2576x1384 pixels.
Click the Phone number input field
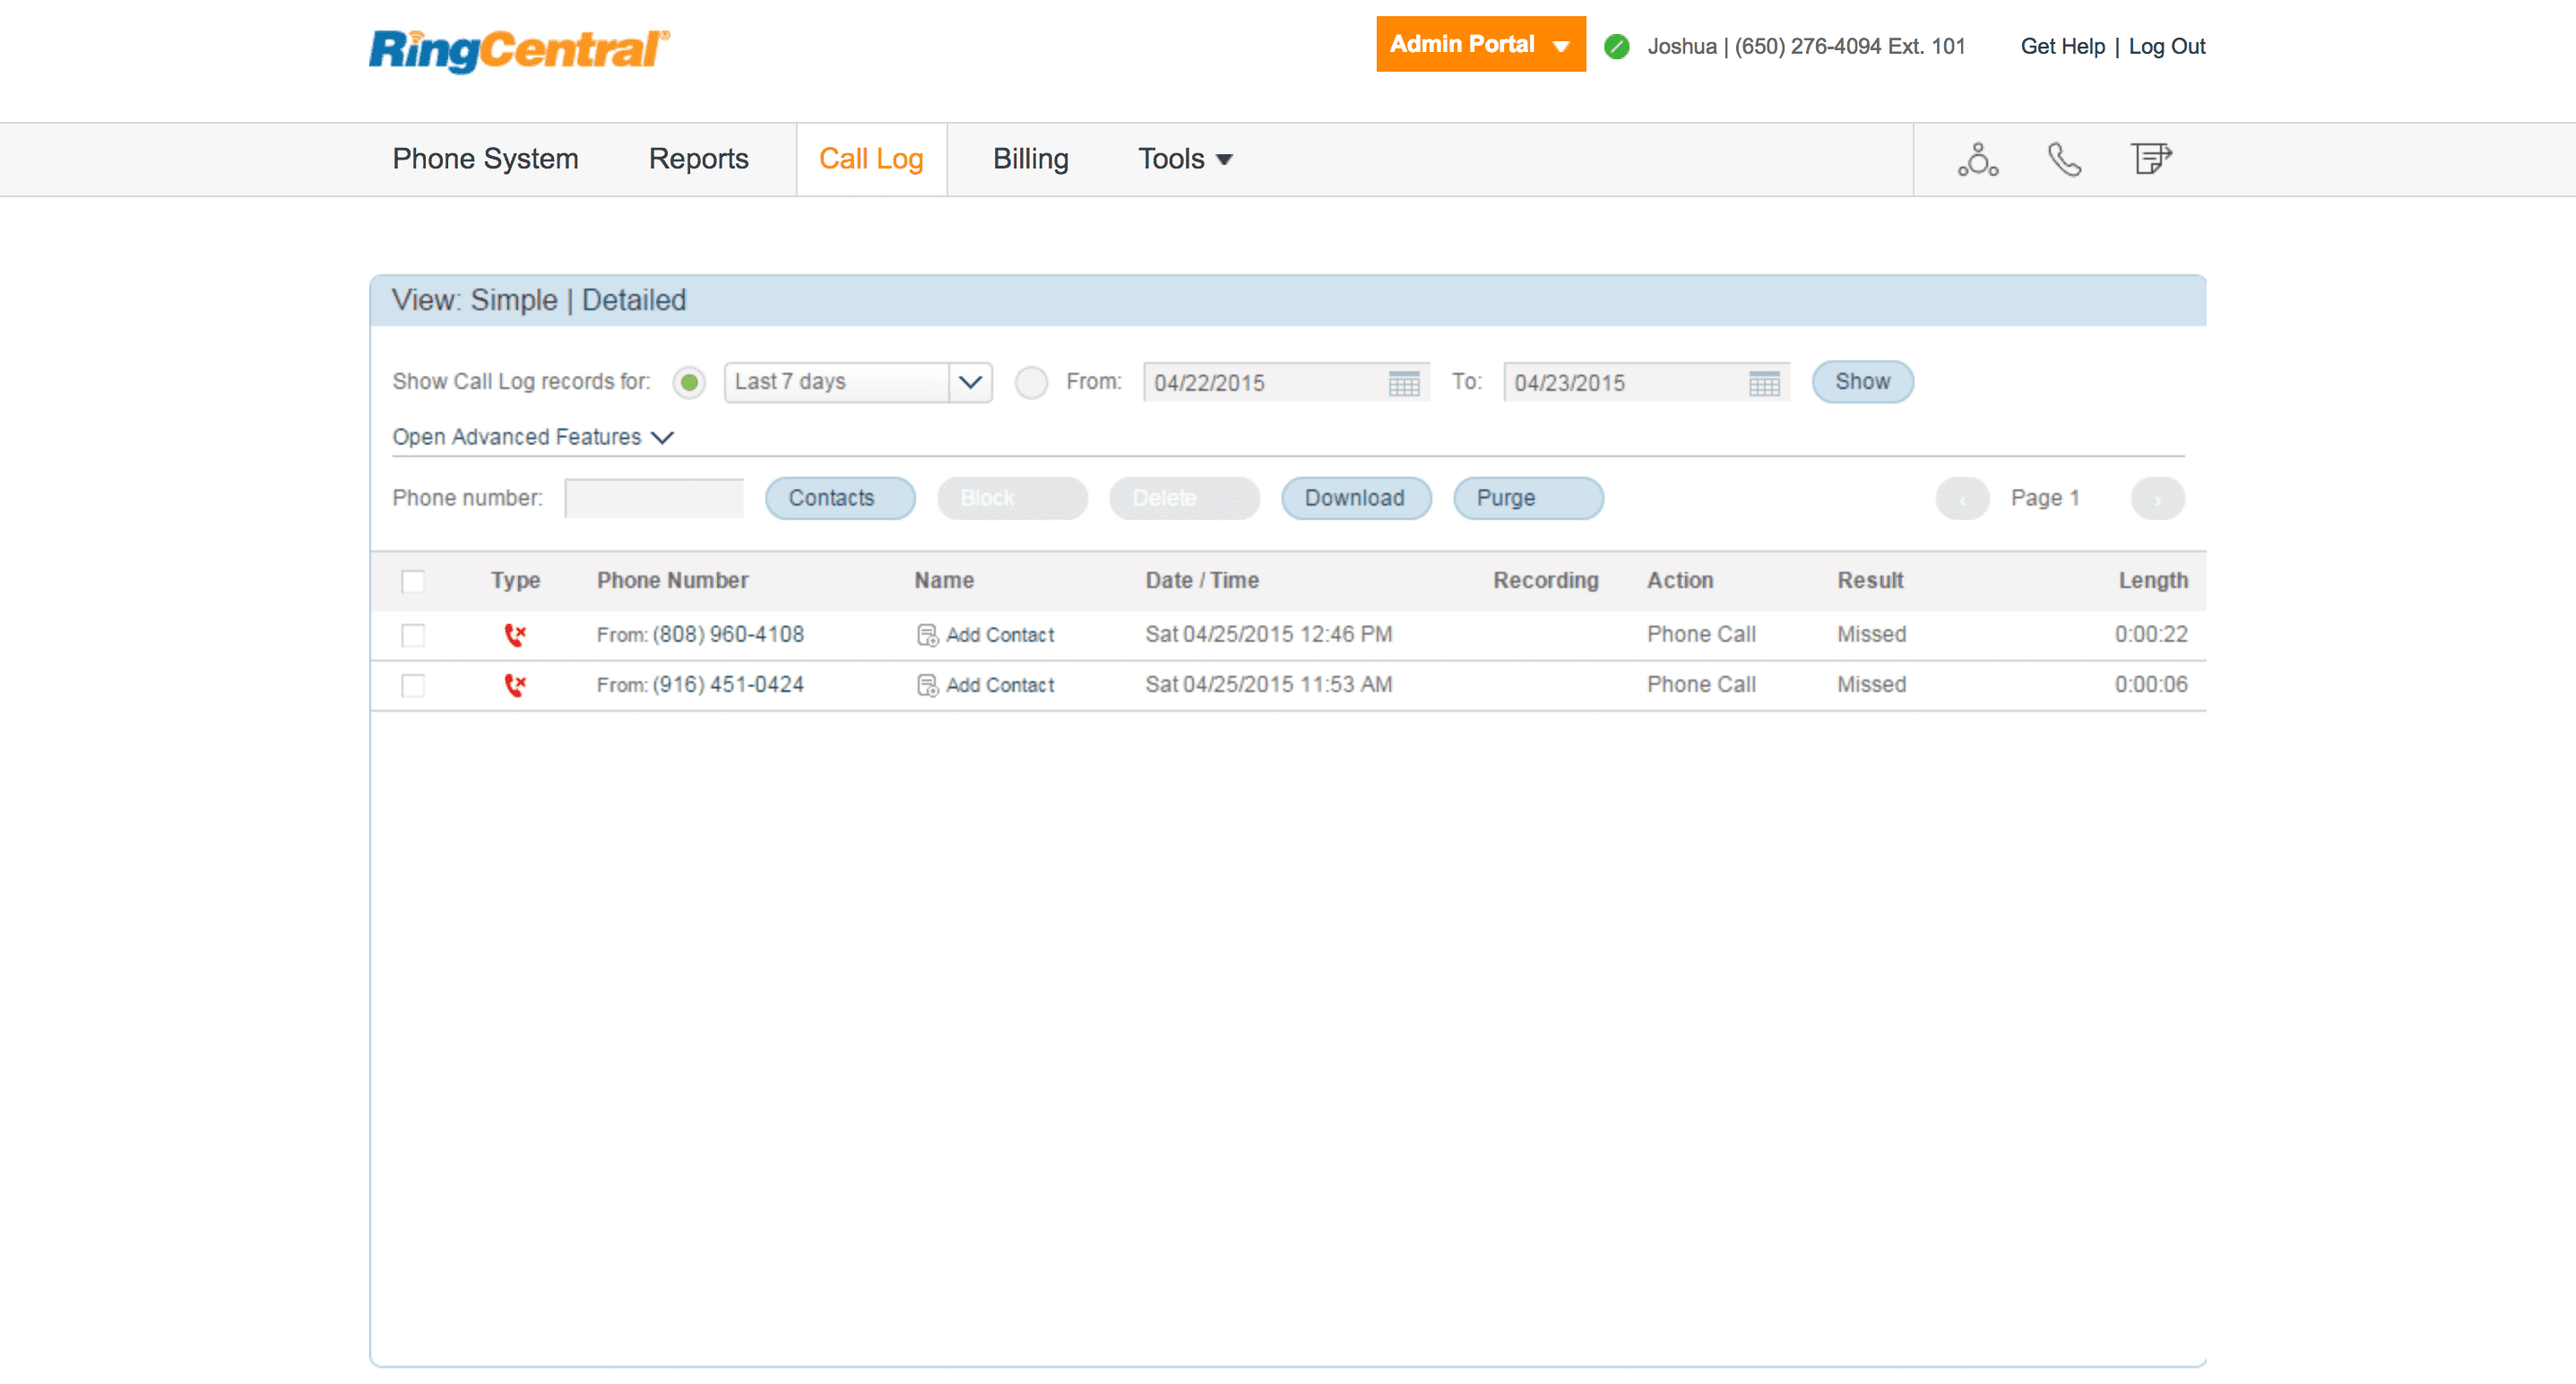[x=654, y=498]
